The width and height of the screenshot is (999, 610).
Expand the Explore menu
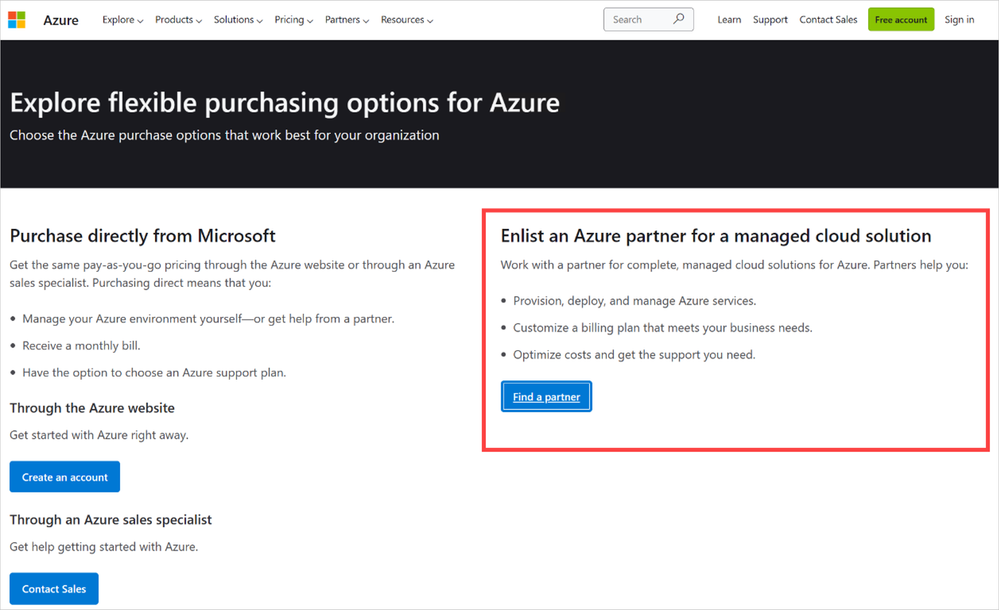(122, 20)
